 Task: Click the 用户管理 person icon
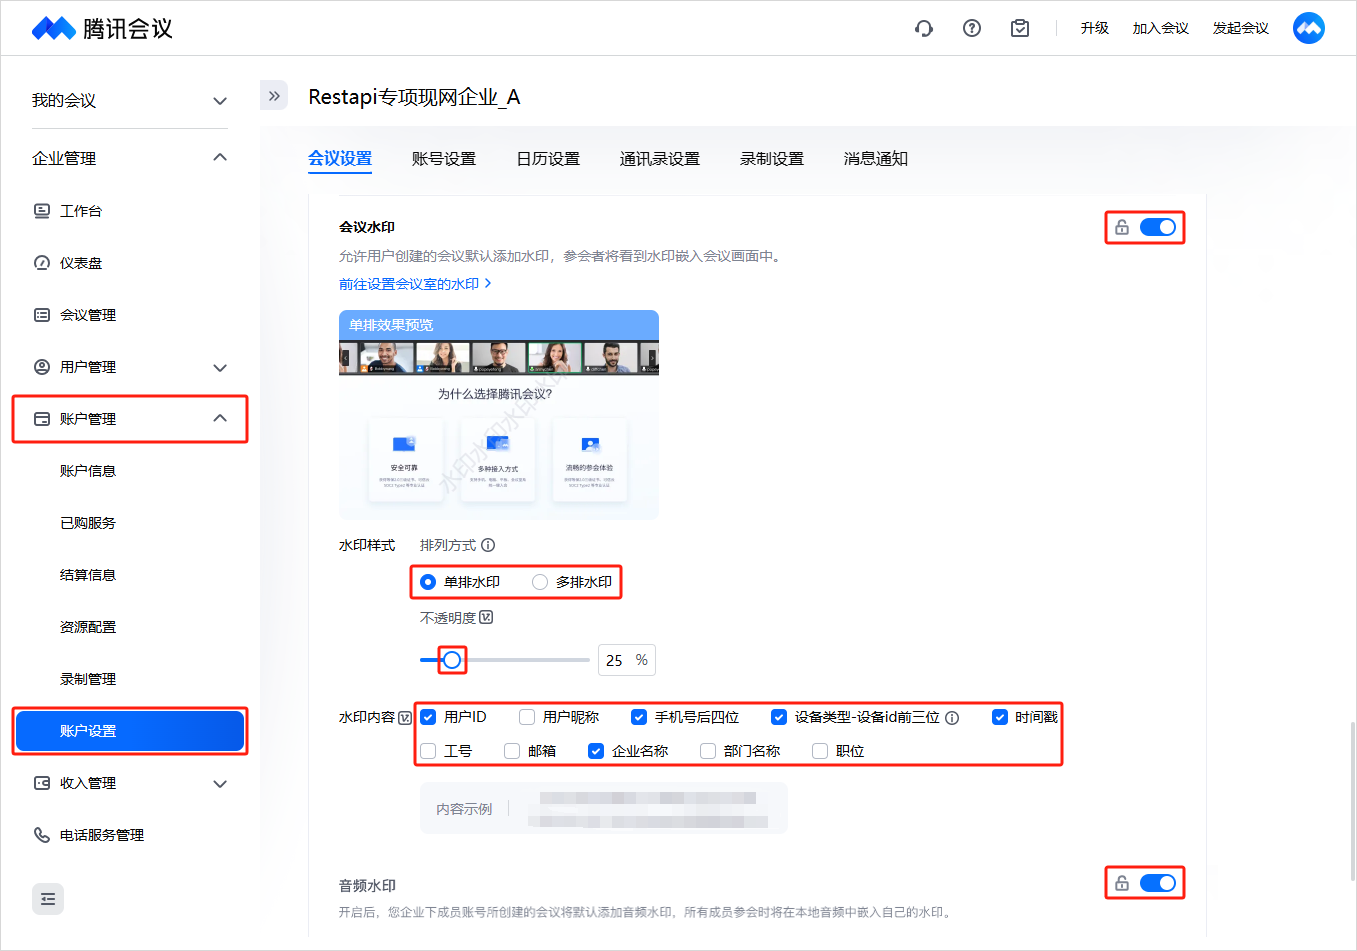click(42, 367)
